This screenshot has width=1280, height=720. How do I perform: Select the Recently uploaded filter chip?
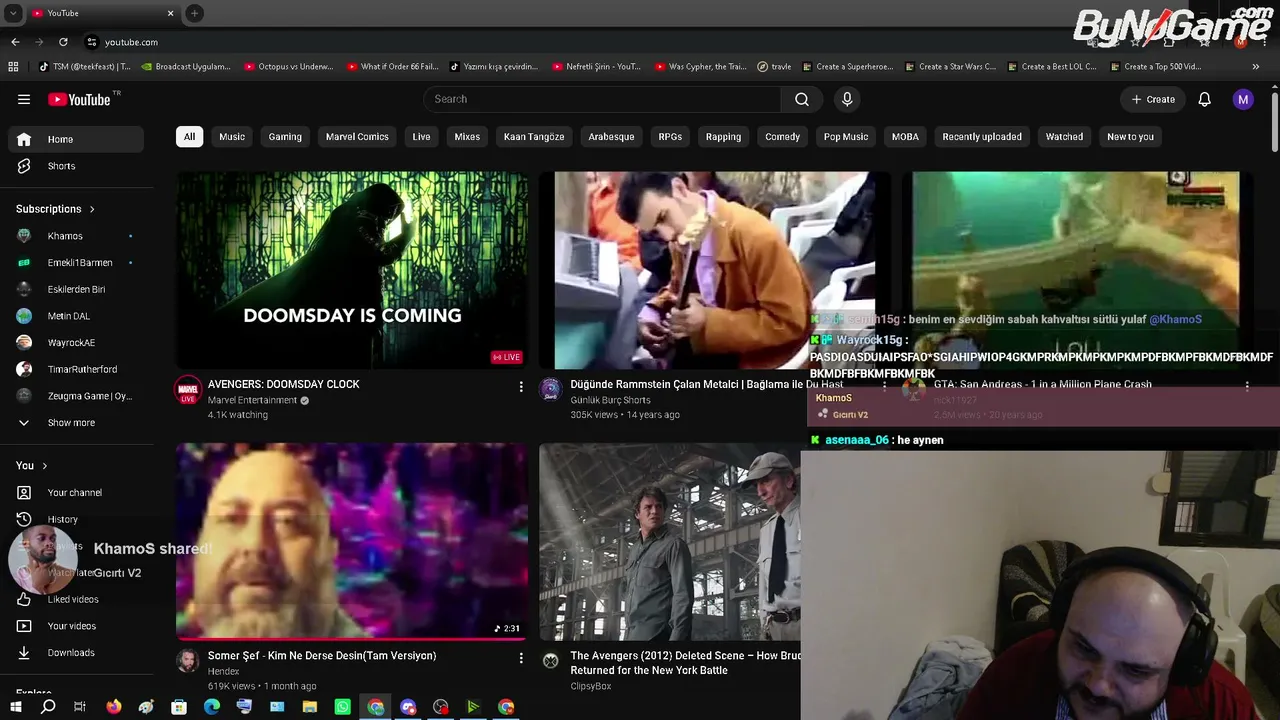(x=982, y=137)
